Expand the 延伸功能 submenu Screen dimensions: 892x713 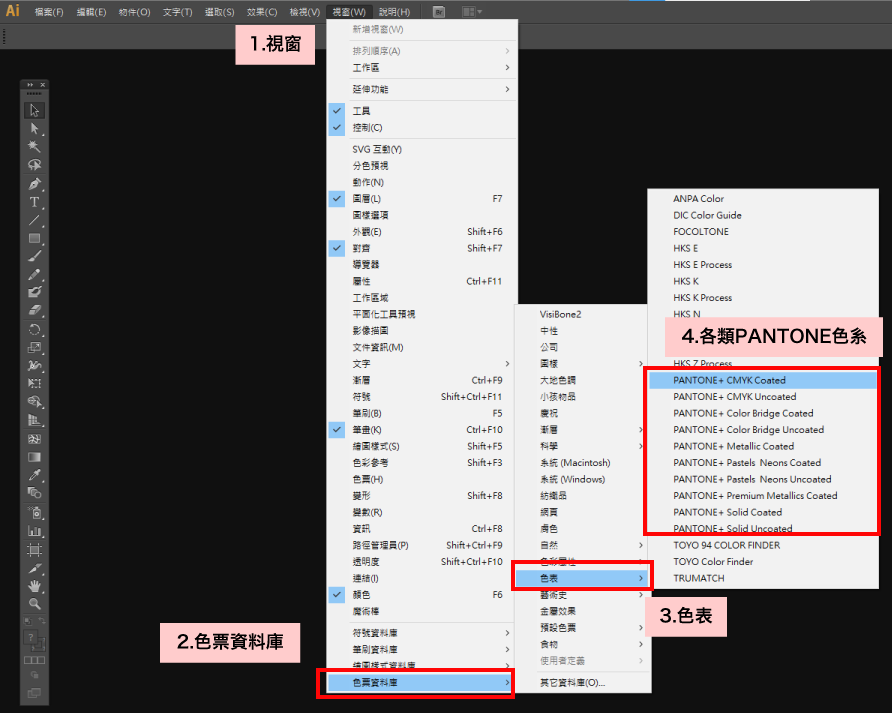pyautogui.click(x=423, y=89)
